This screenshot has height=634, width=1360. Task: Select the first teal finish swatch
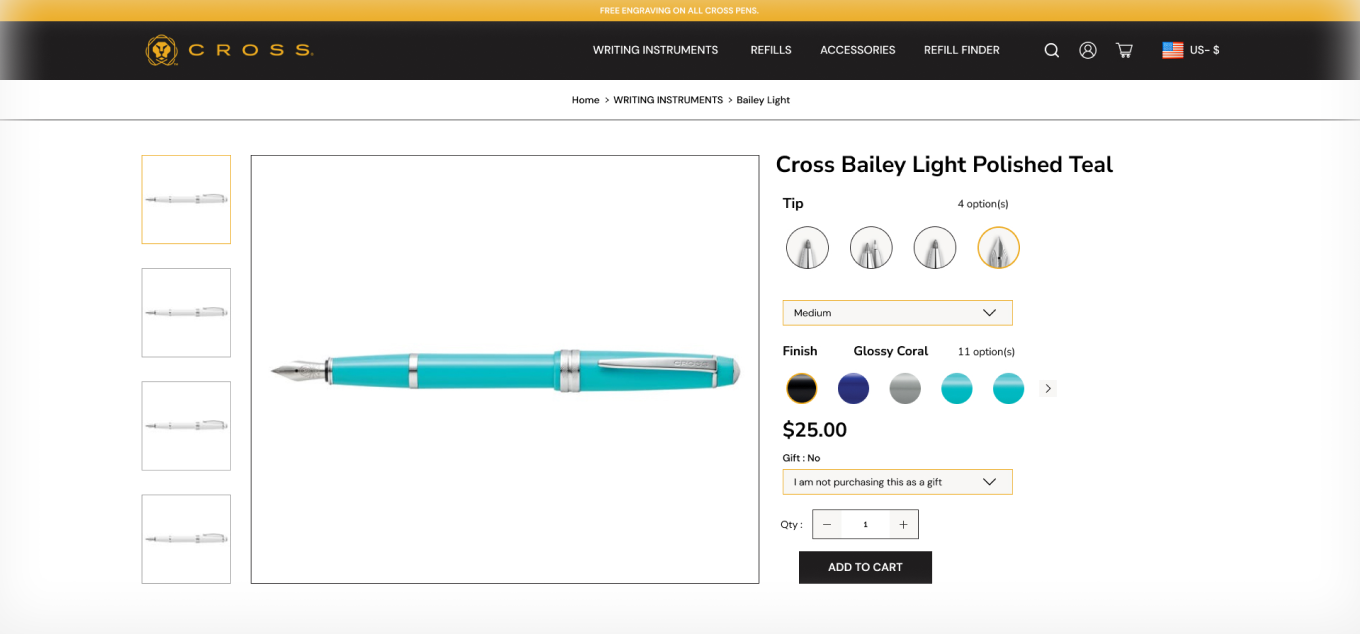pos(957,388)
